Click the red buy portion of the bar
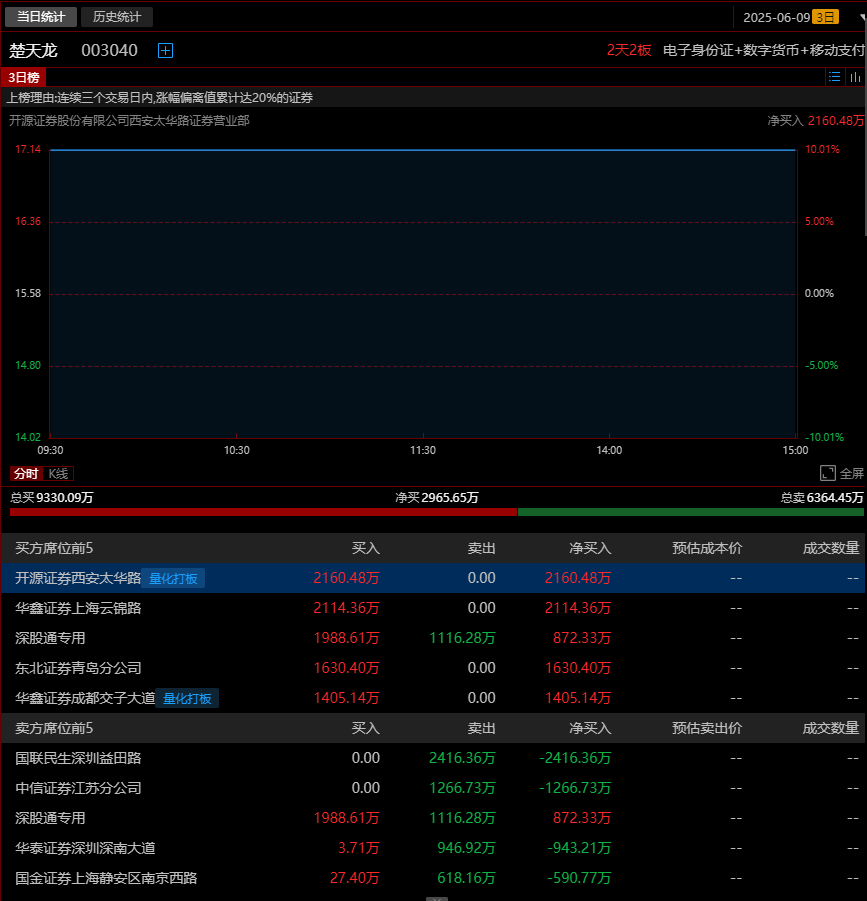Screen dimensions: 867x901 coord(264,512)
